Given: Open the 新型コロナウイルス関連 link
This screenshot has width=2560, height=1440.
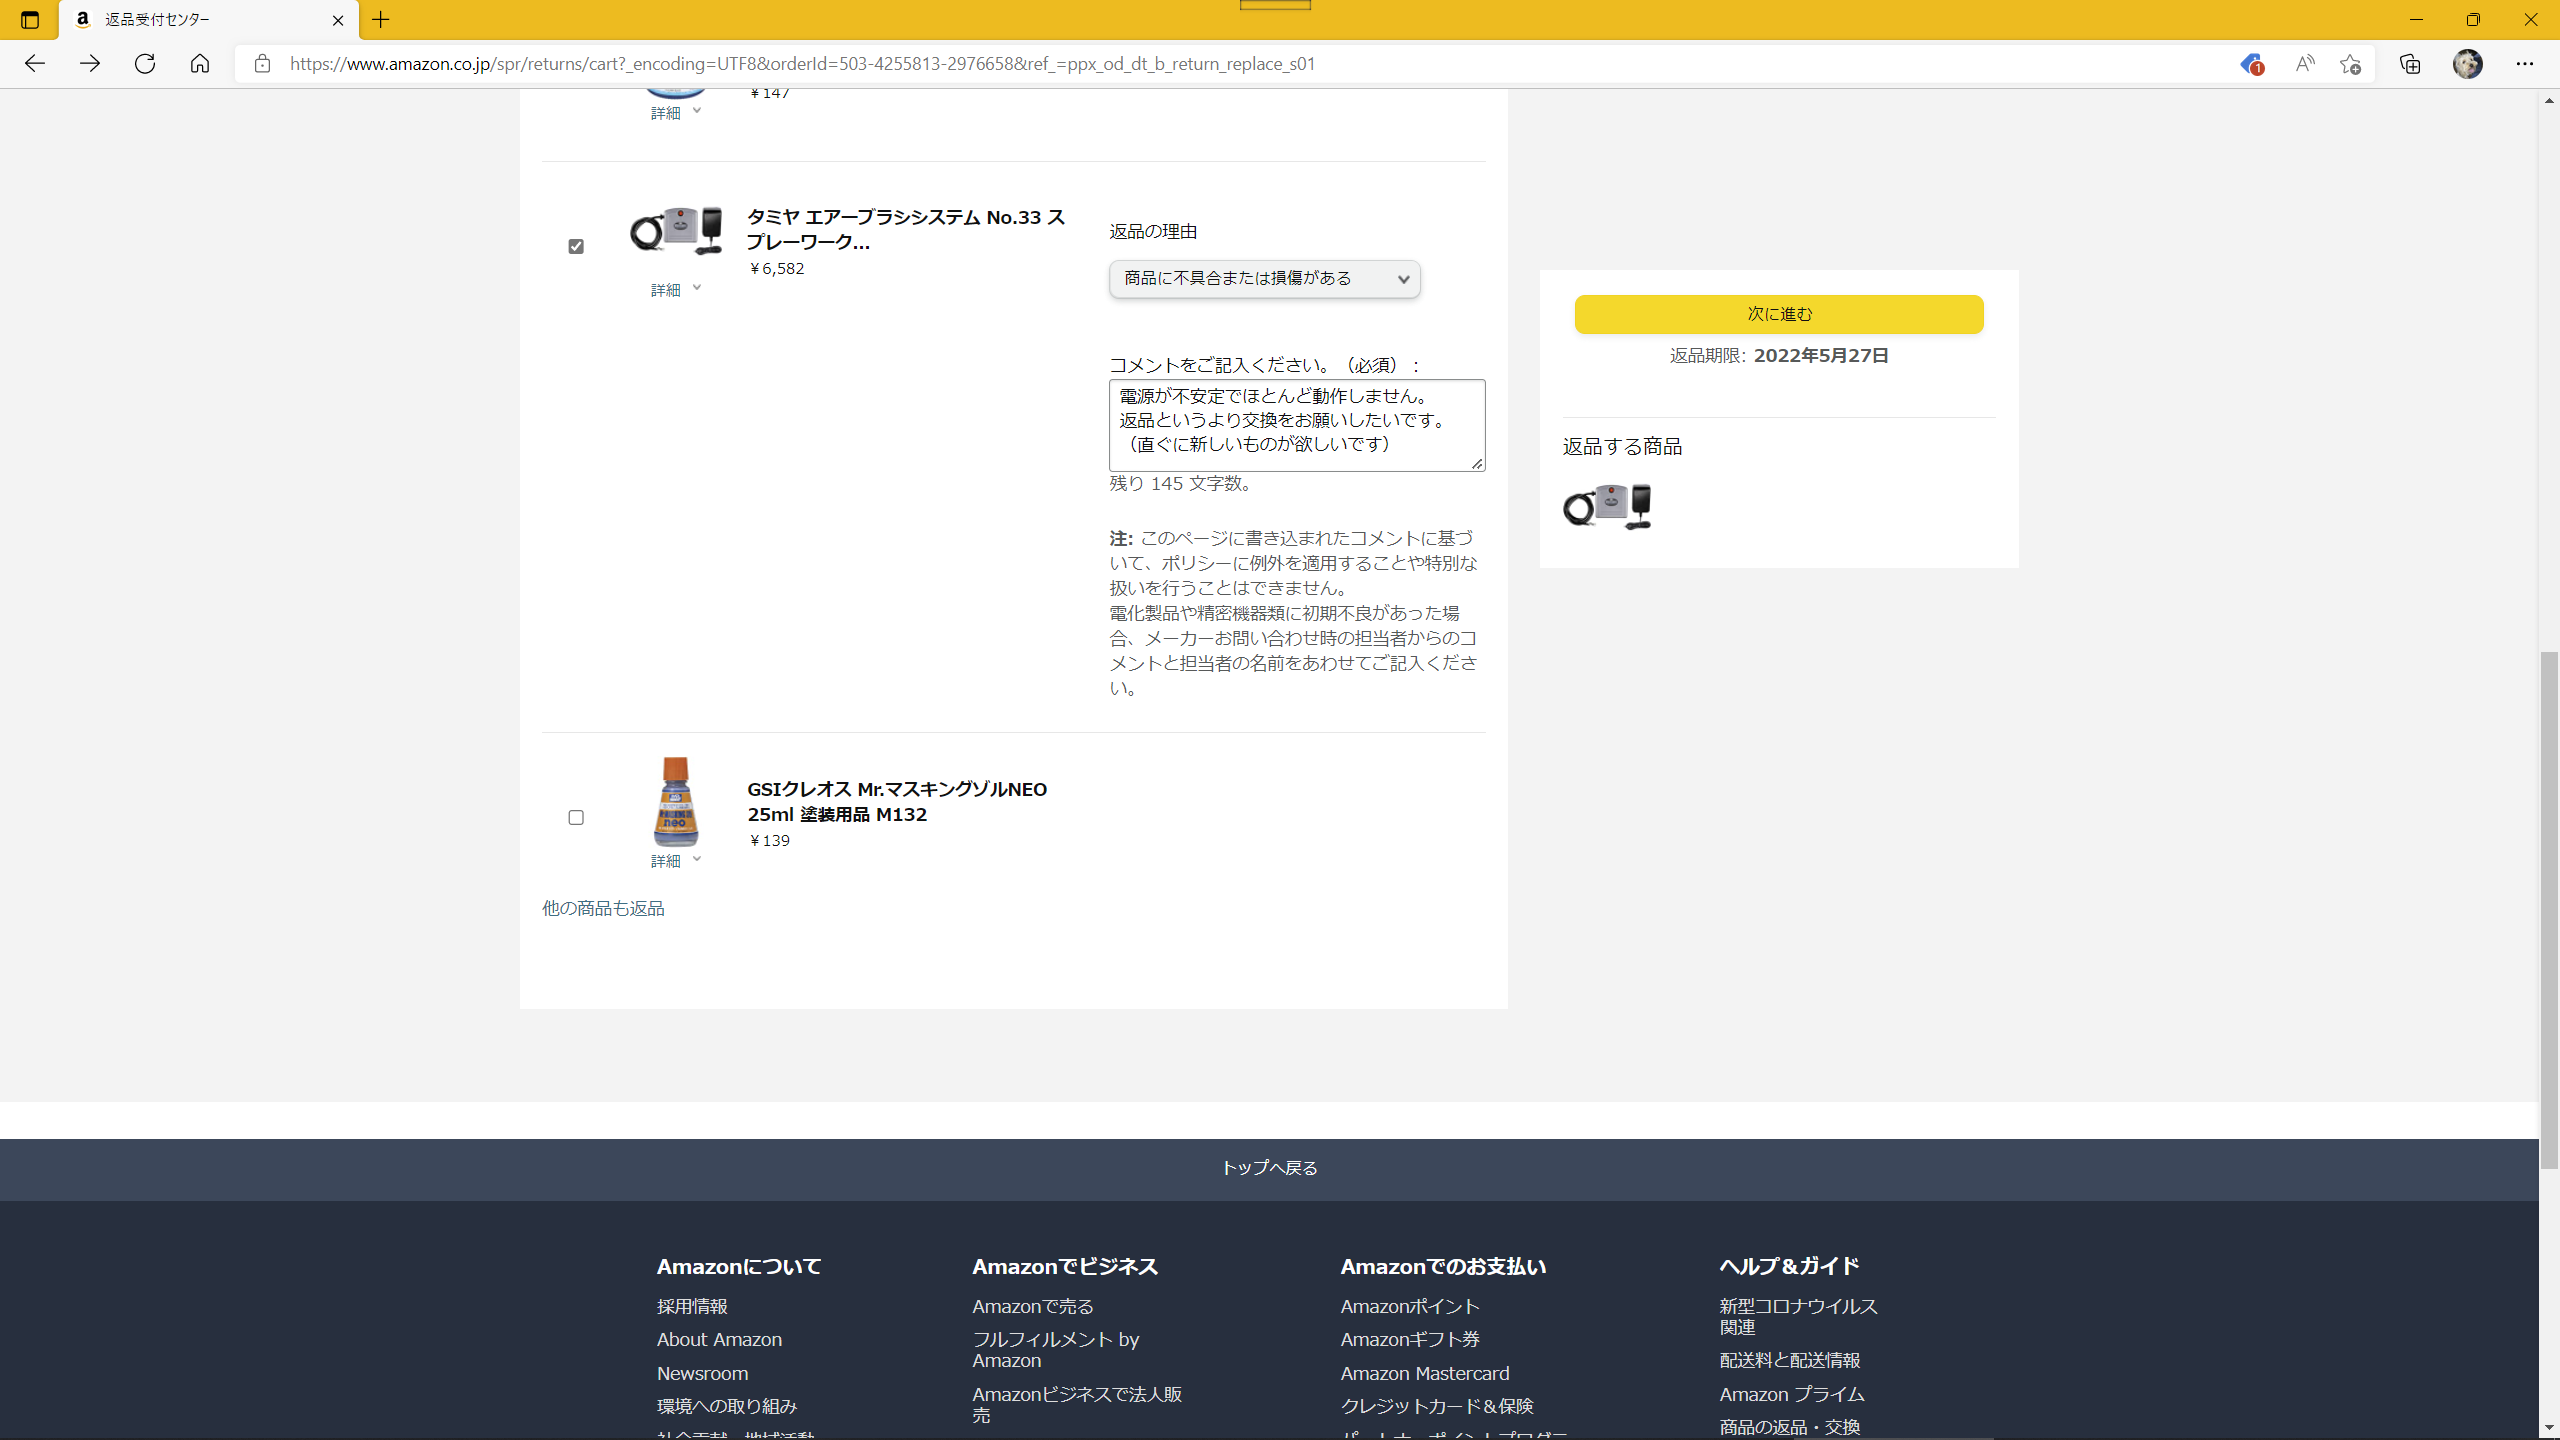Looking at the screenshot, I should (x=1799, y=1317).
